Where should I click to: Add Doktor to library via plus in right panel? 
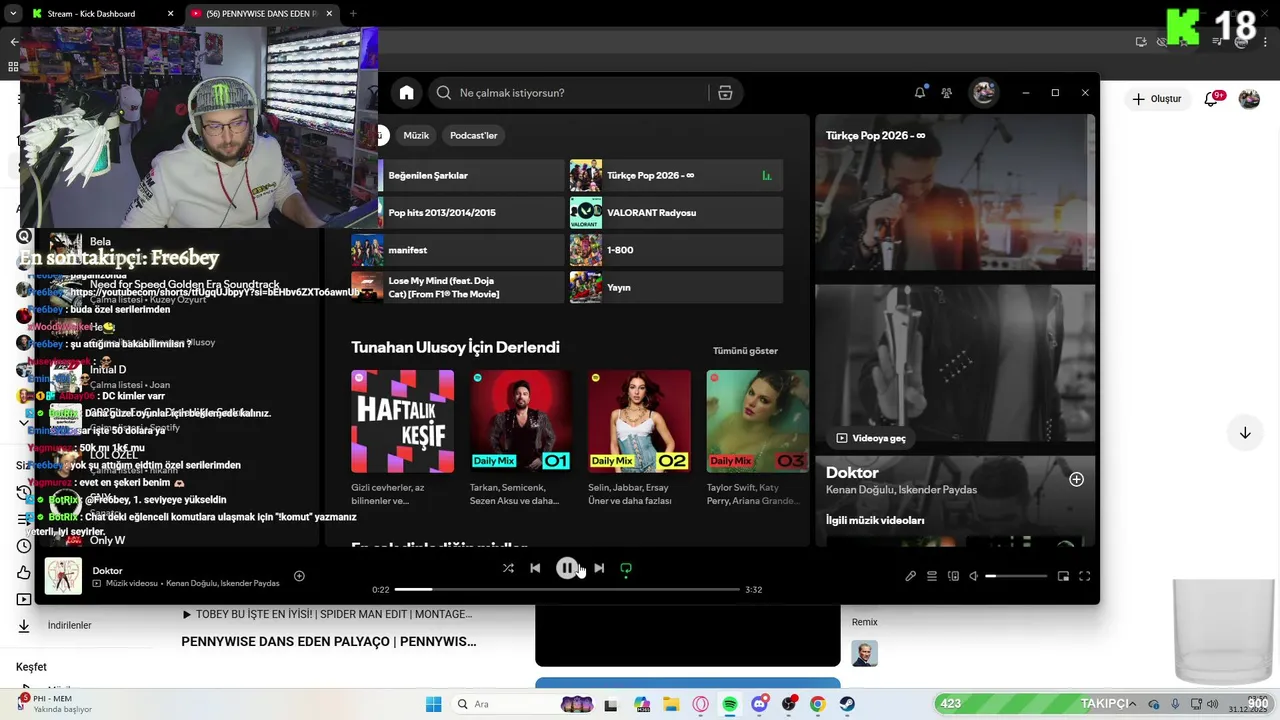click(x=1076, y=479)
